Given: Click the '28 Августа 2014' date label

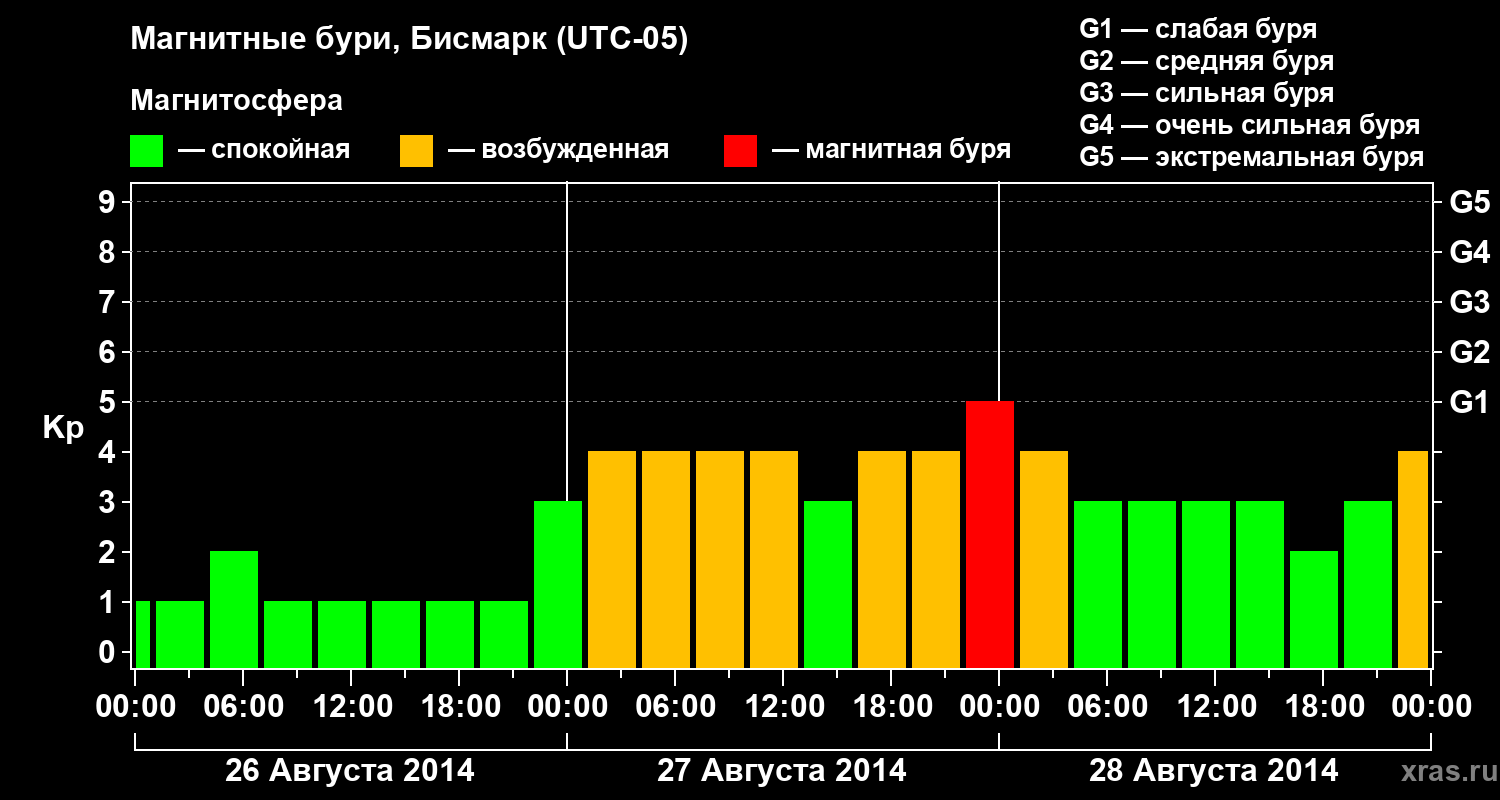Looking at the screenshot, I should pos(1214,771).
